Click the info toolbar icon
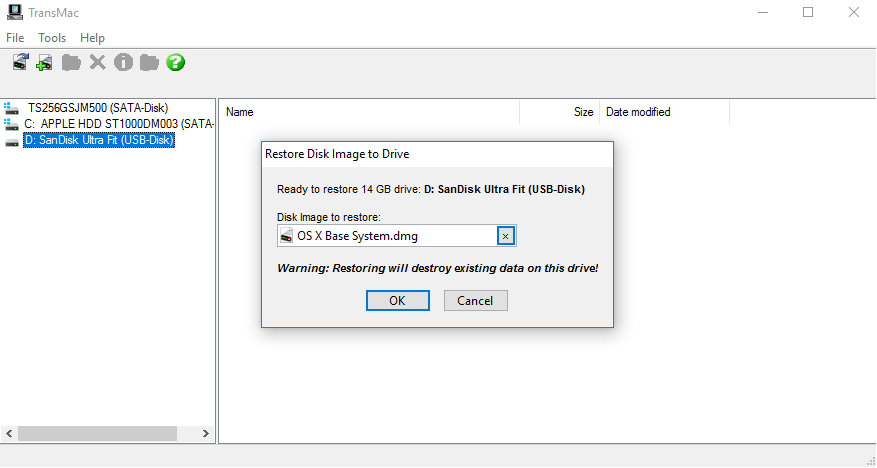Viewport: 877px width, 468px height. [x=123, y=63]
